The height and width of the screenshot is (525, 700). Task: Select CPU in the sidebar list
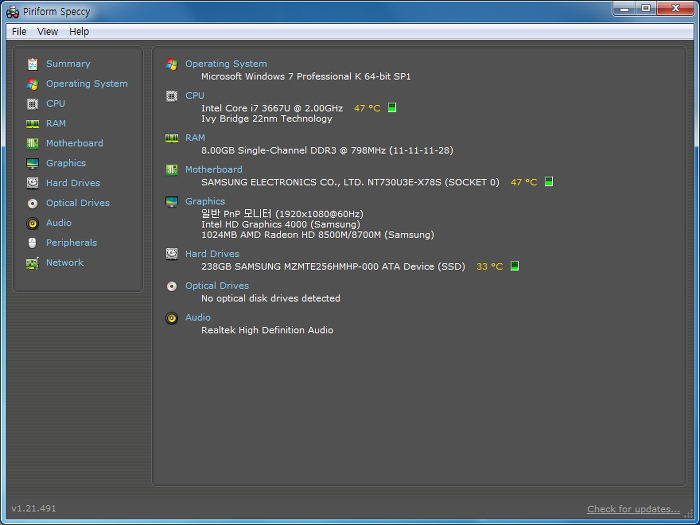point(55,104)
